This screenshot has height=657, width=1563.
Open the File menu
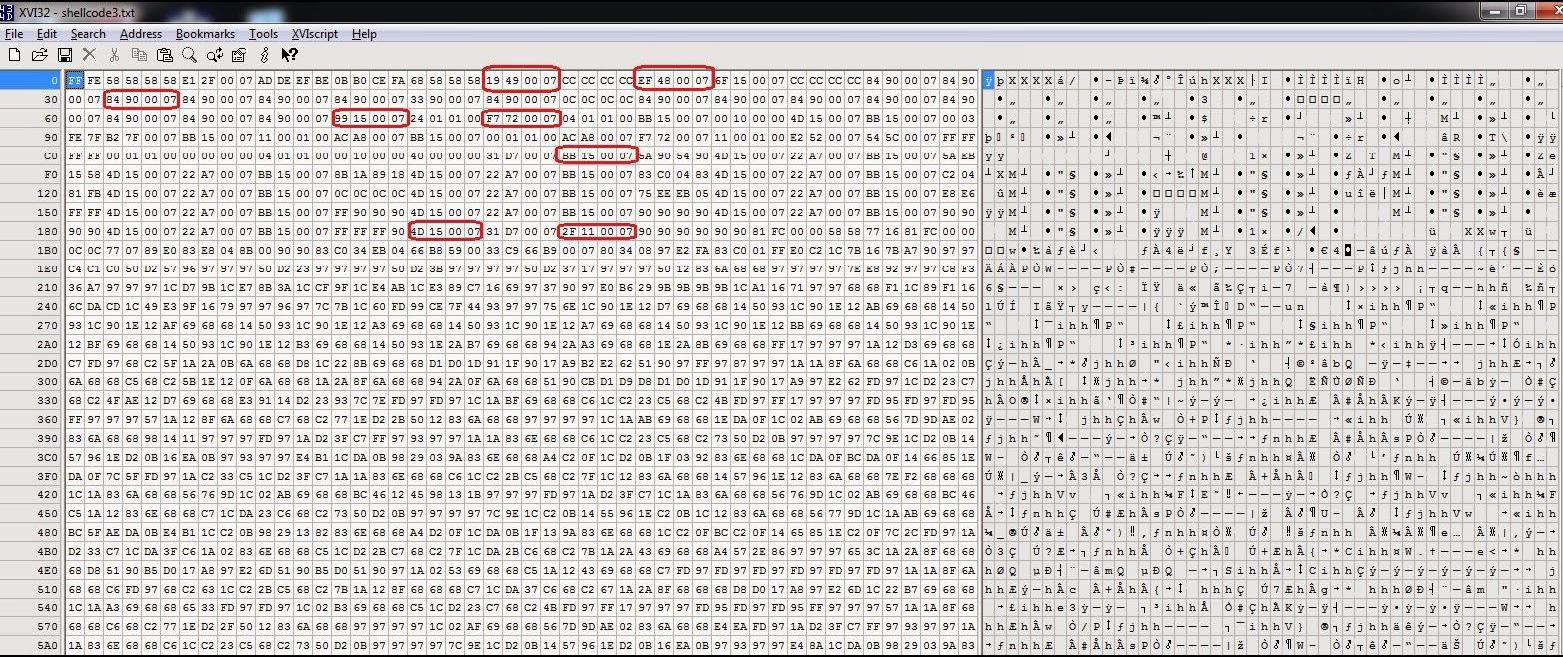click(14, 34)
